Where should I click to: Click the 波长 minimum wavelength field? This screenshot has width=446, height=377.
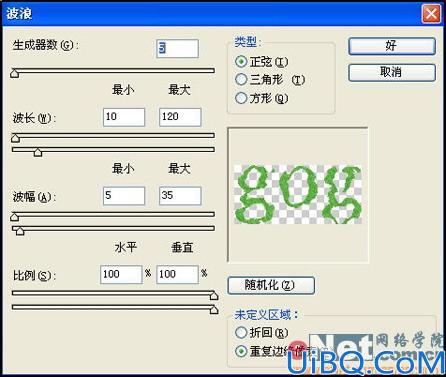tap(124, 117)
